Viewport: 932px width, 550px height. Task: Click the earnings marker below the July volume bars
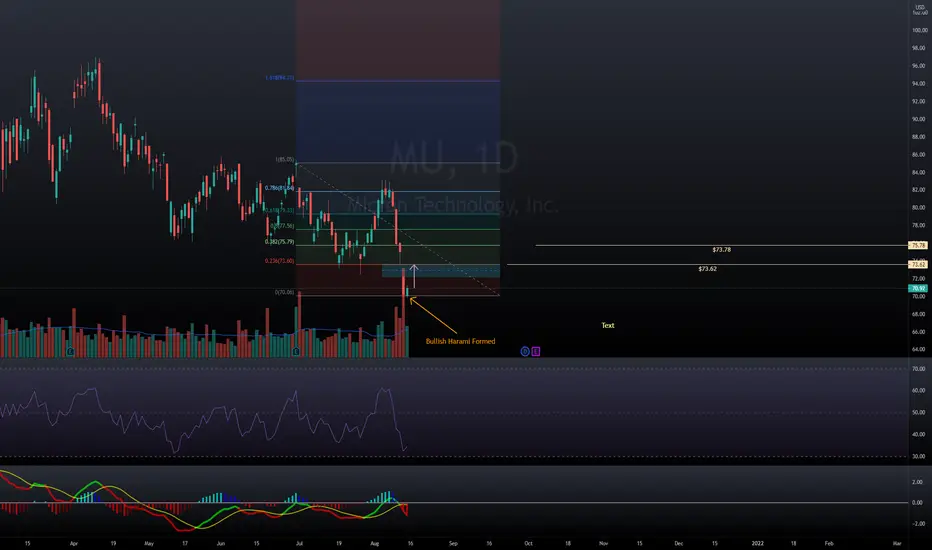pos(296,352)
